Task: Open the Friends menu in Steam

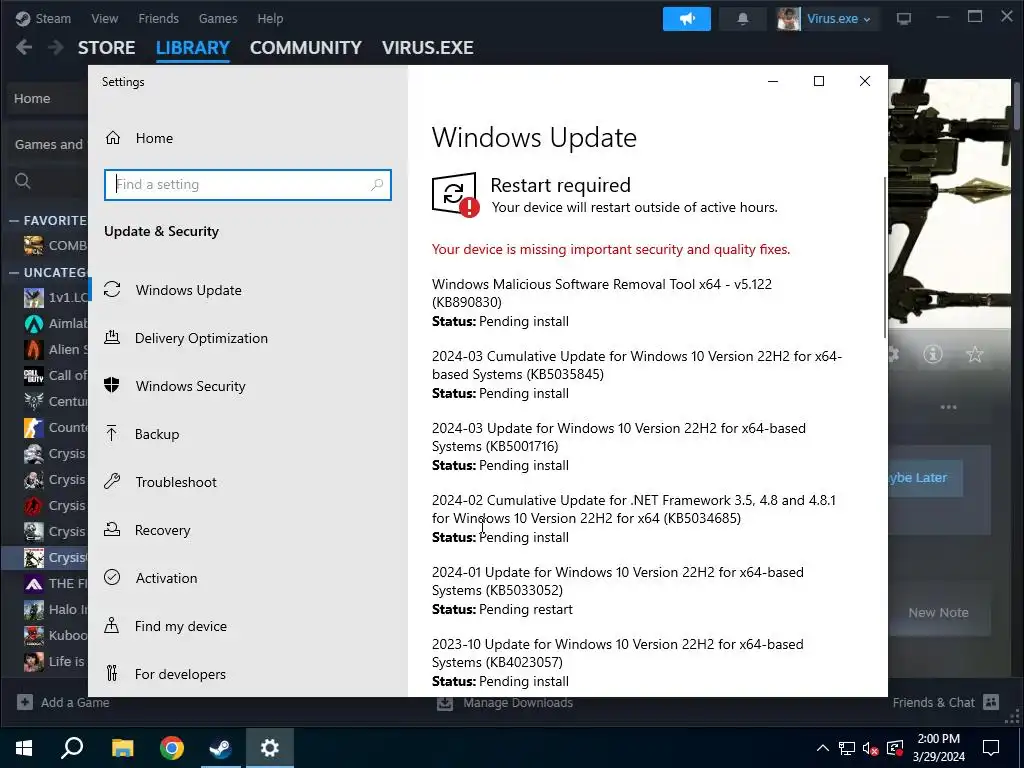Action: pyautogui.click(x=158, y=18)
